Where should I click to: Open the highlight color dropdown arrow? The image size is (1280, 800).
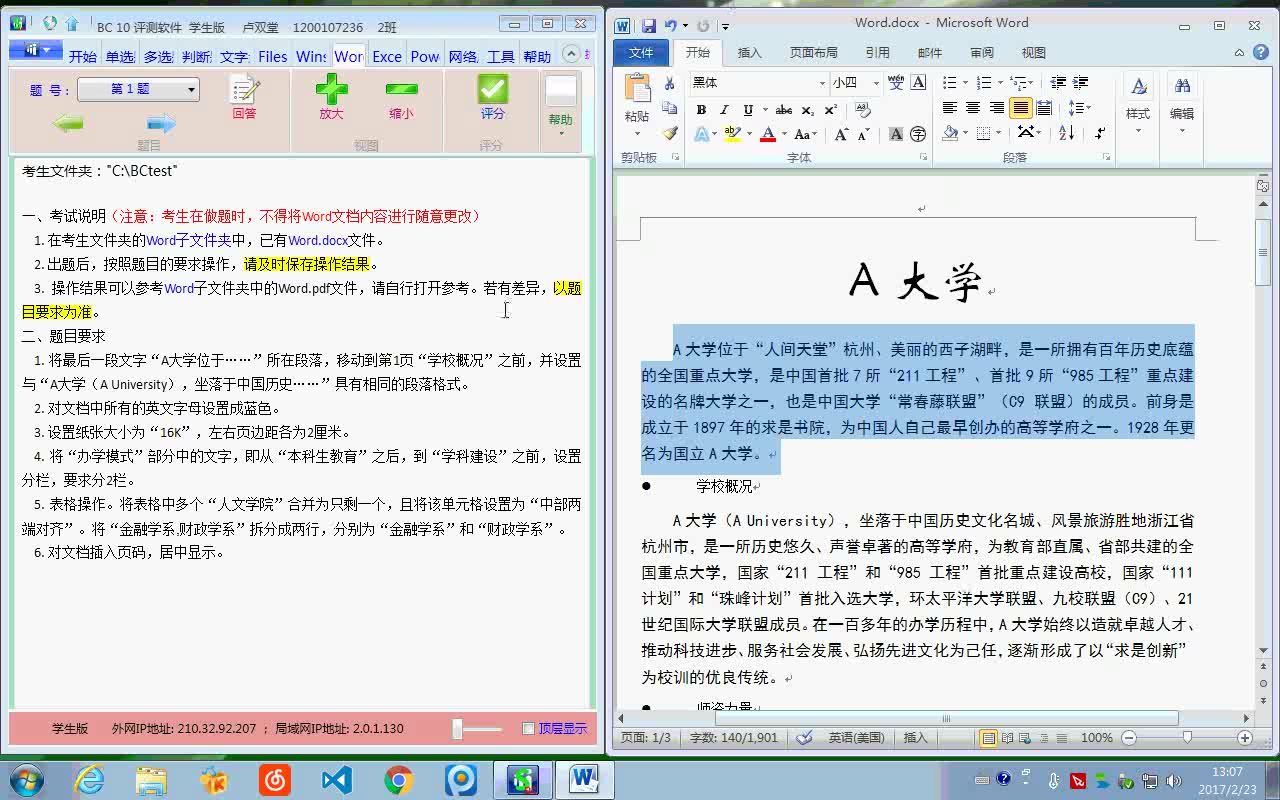[x=749, y=134]
